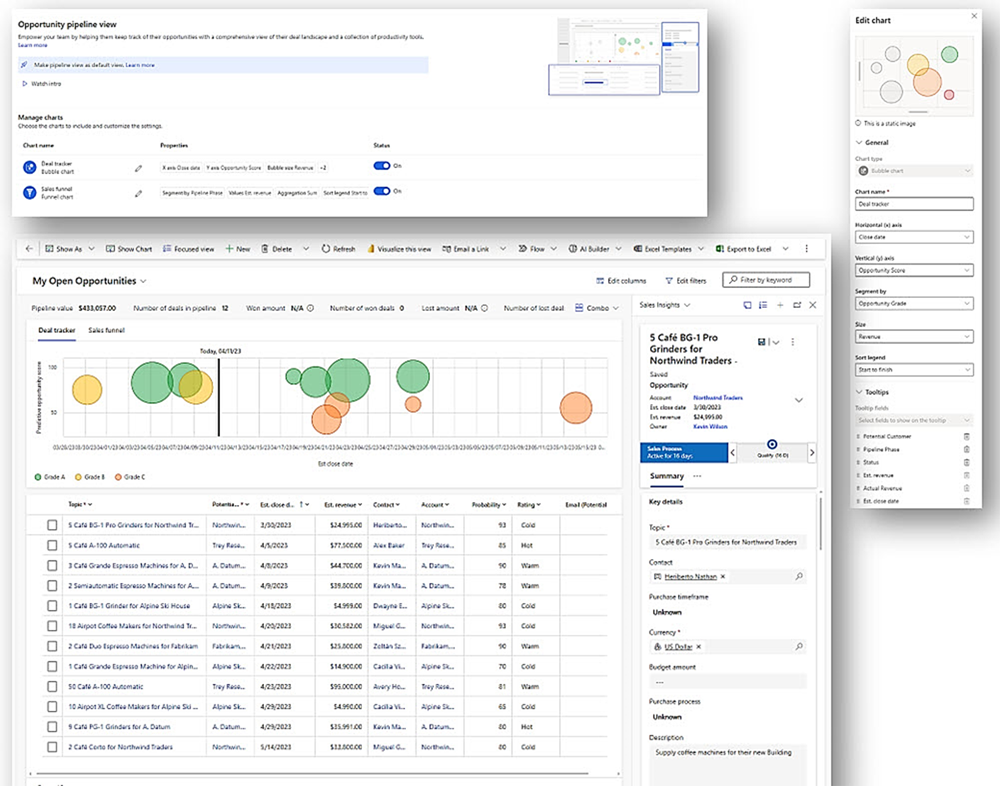
Task: Edit the Deal tracker chart with pencil icon
Action: click(x=139, y=168)
